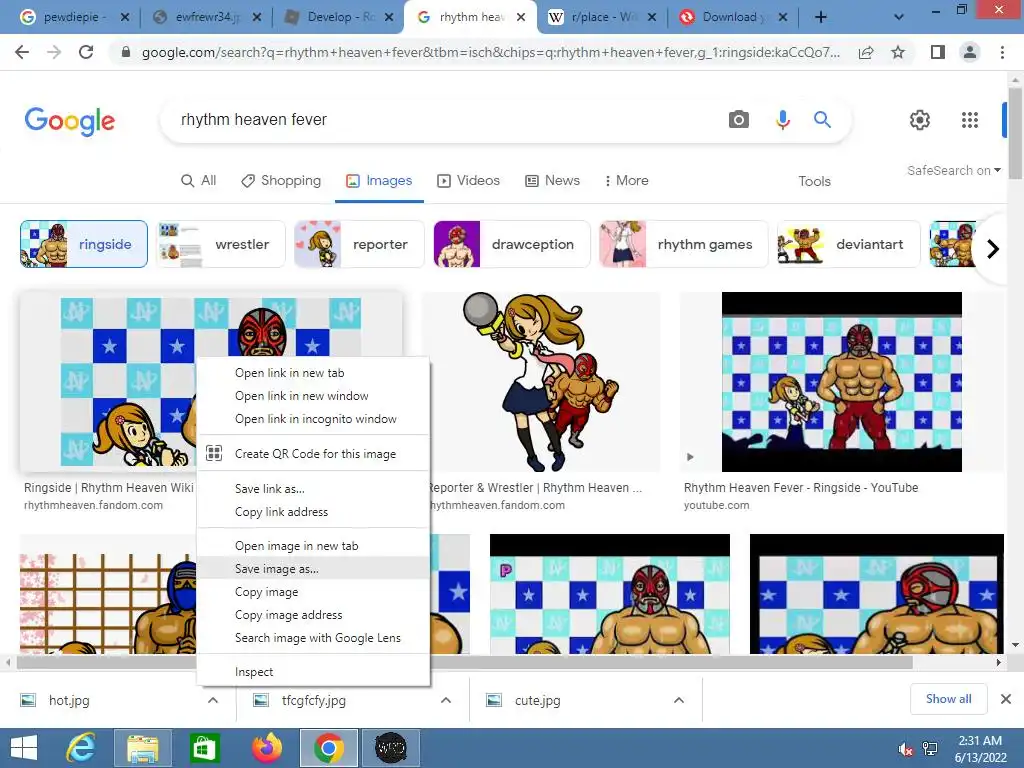1024x768 pixels.
Task: Expand the More search options
Action: 626,180
